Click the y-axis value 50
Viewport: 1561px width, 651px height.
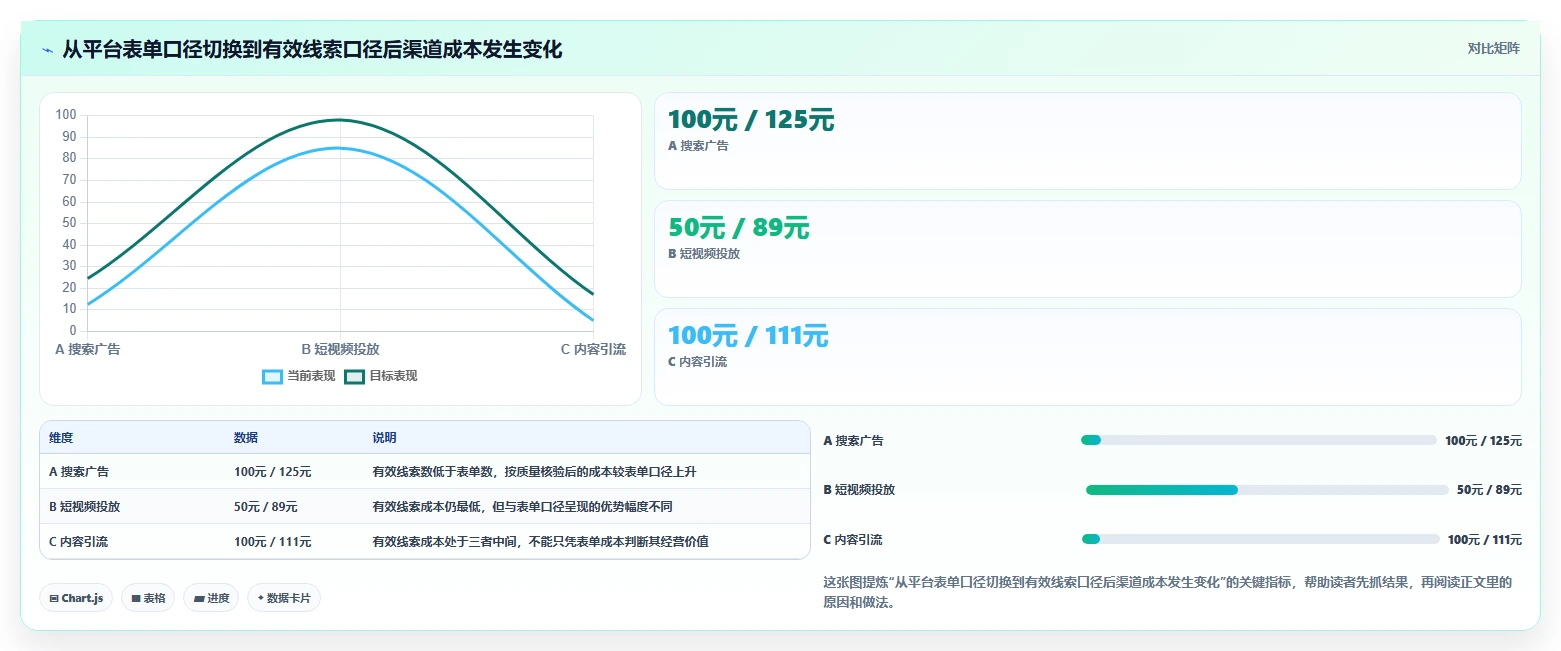click(69, 223)
